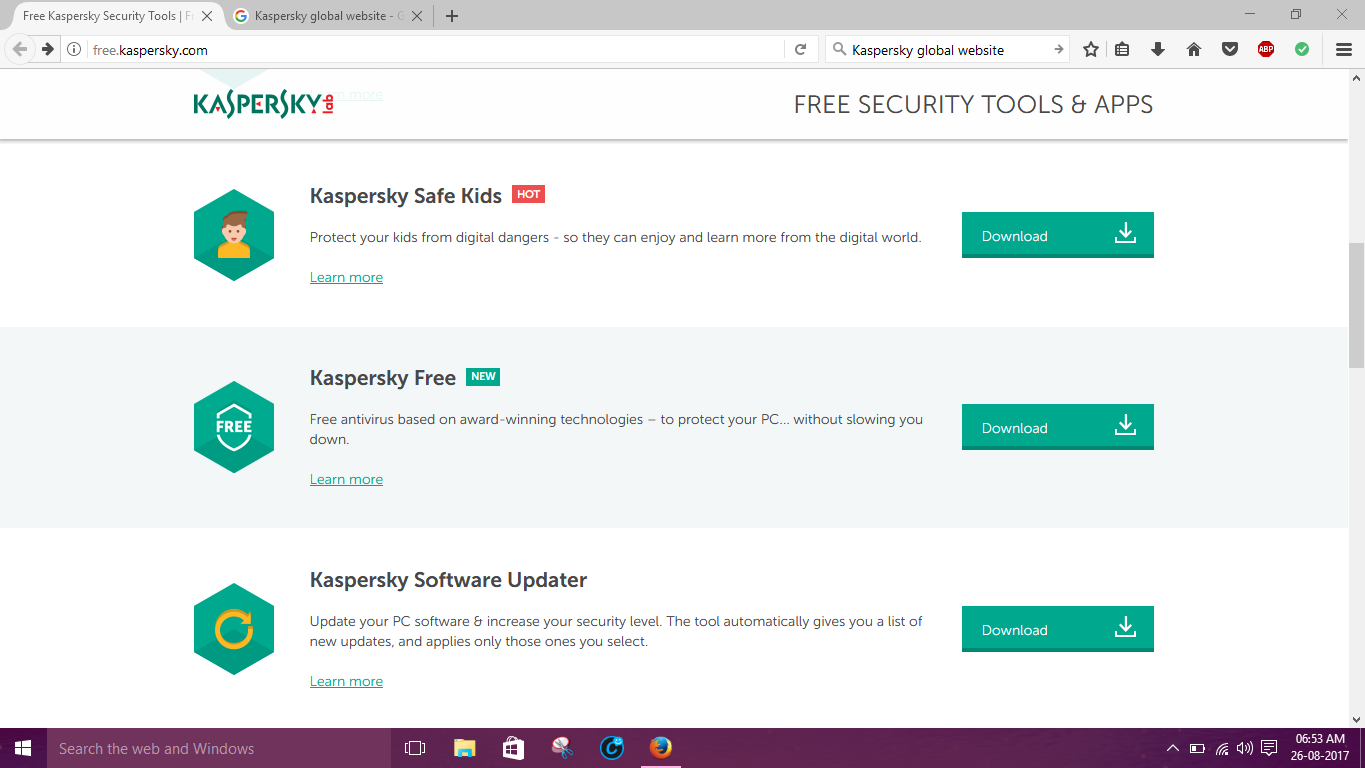Go to the browser home page
The width and height of the screenshot is (1365, 768).
coord(1194,49)
